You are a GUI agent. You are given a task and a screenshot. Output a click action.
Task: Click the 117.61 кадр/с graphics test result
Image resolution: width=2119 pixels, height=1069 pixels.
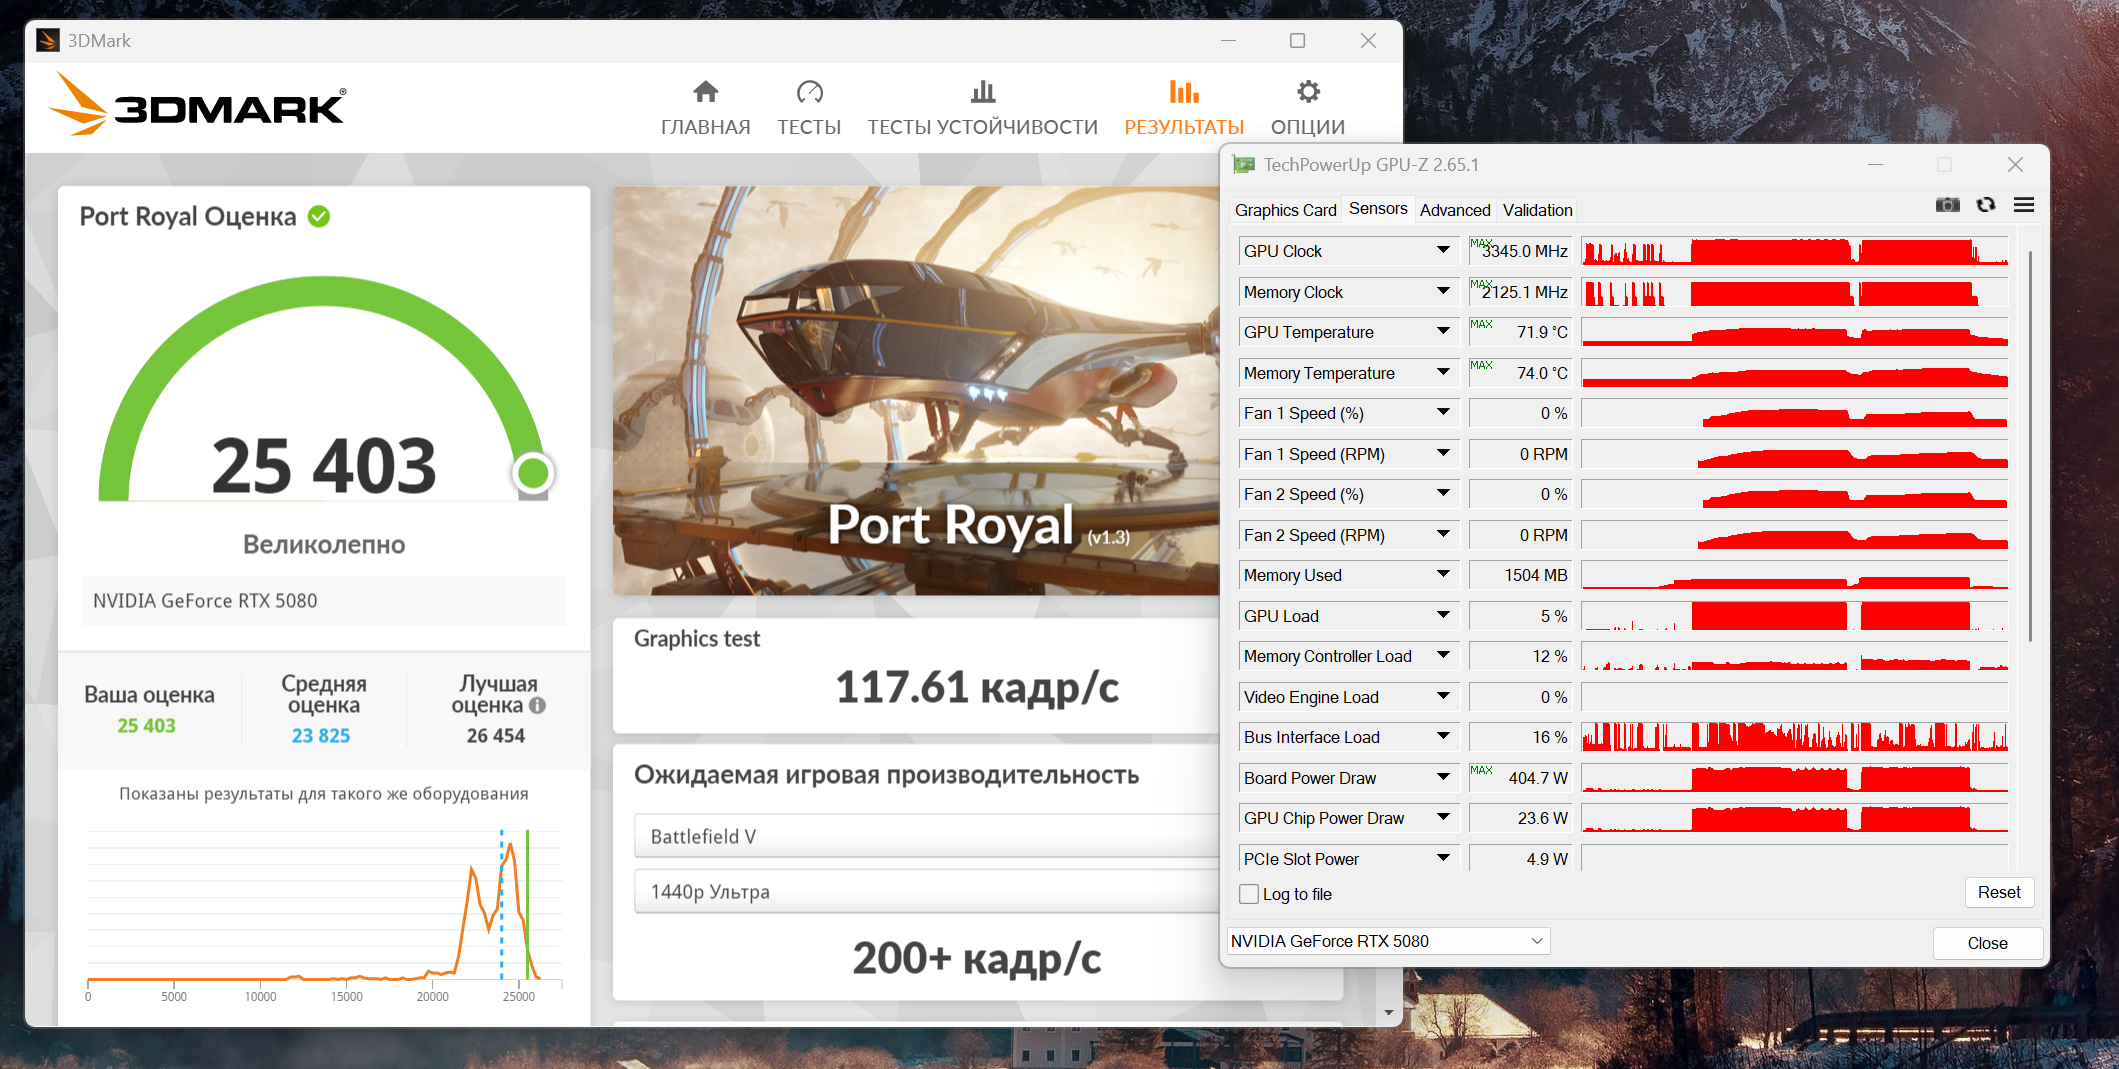(x=977, y=687)
